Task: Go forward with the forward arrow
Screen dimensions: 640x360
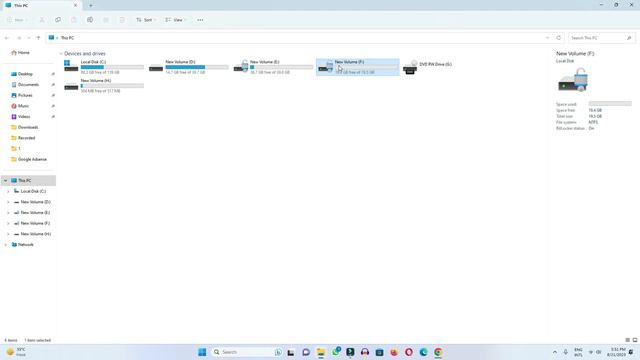Action: tap(19, 38)
